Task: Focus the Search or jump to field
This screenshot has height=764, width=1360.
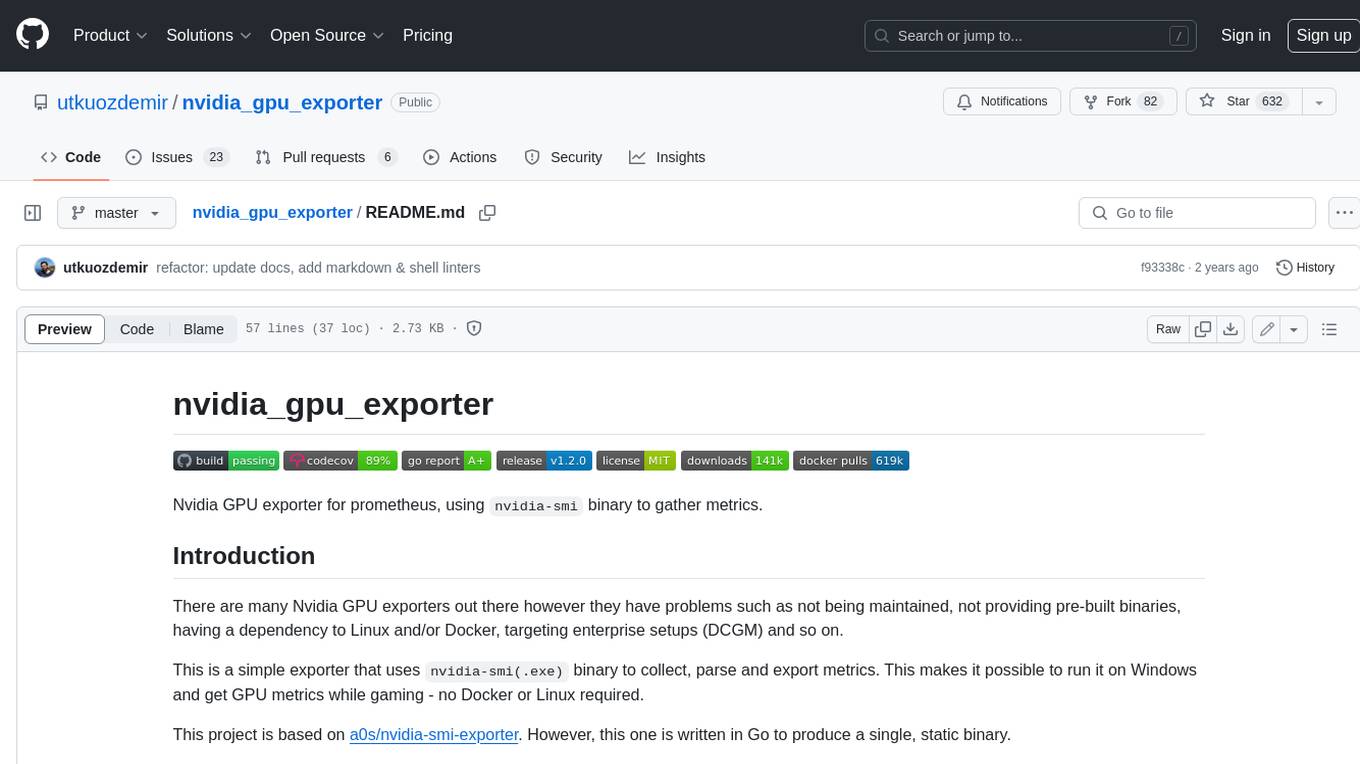Action: [1032, 36]
